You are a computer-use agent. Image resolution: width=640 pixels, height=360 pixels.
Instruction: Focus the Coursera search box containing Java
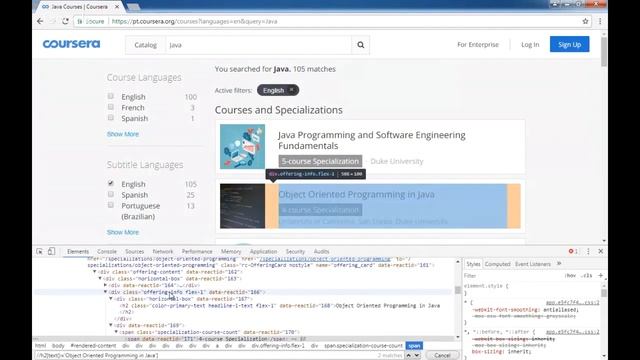click(x=258, y=45)
